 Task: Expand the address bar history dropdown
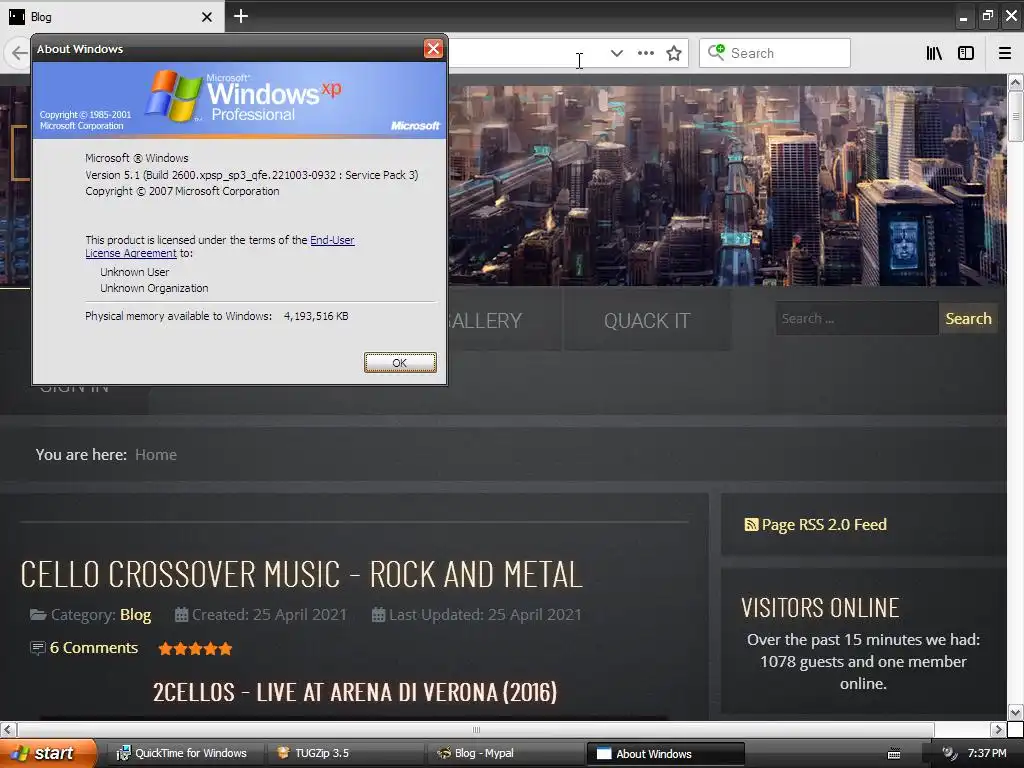(616, 53)
